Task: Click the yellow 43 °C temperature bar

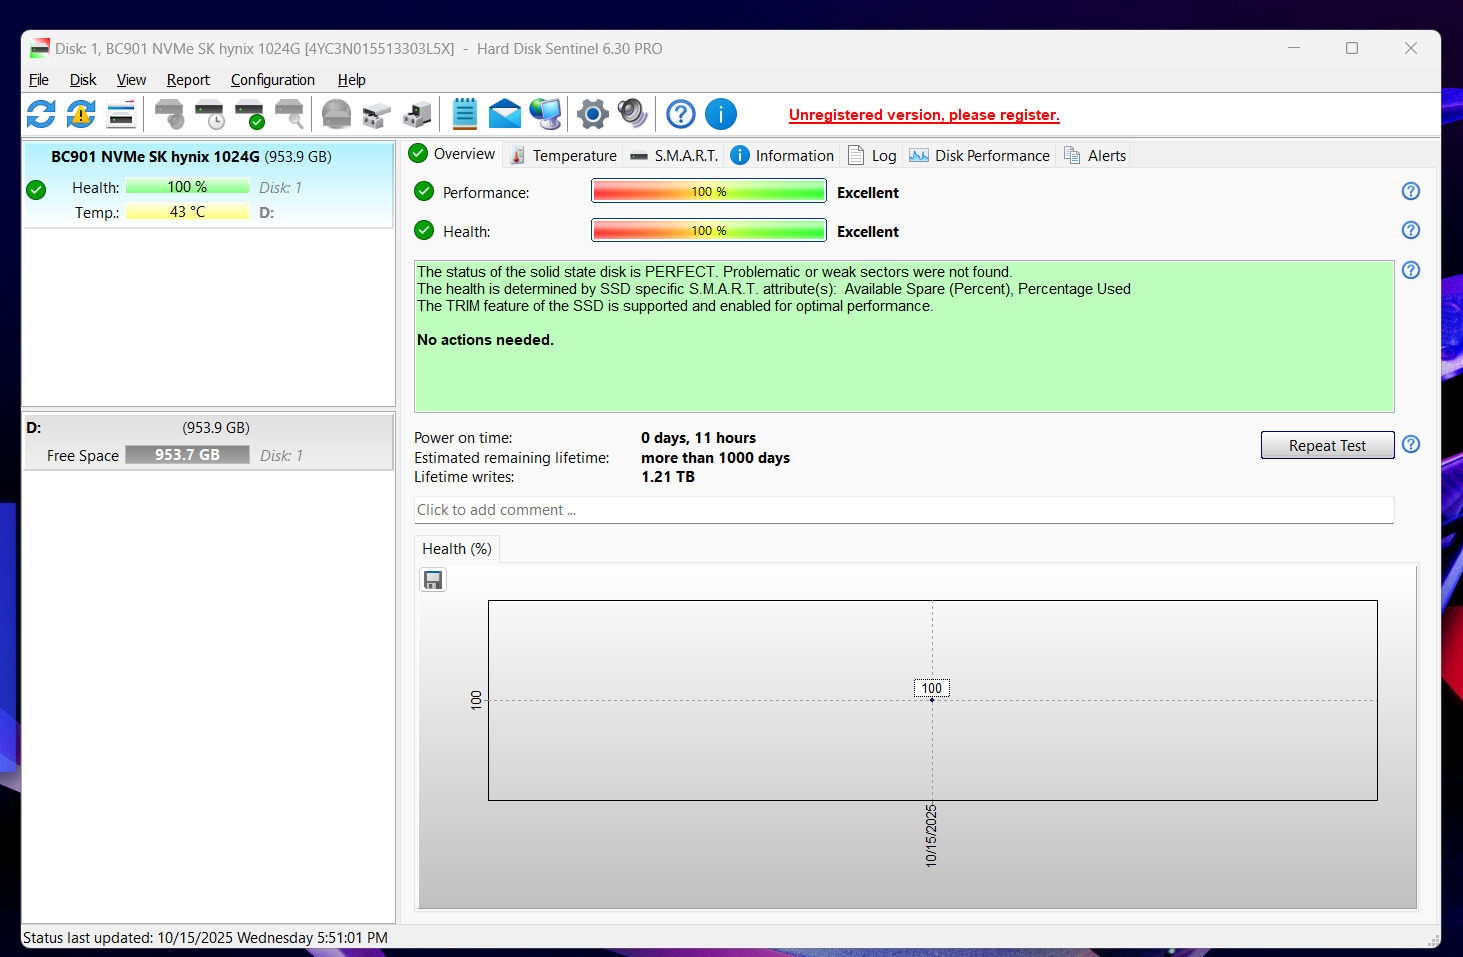Action: pos(188,212)
